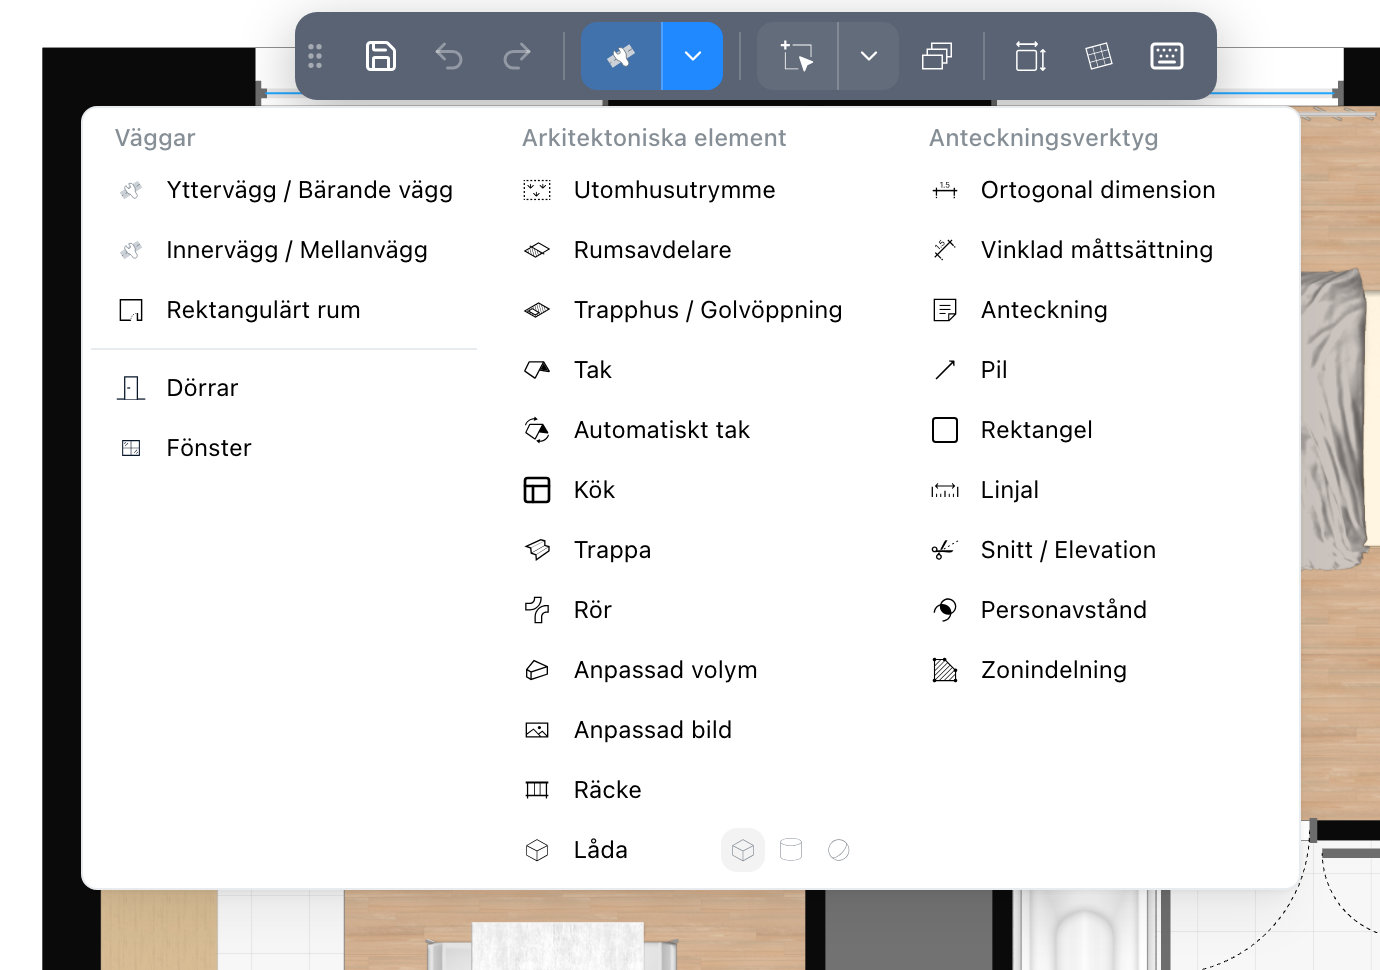Viewport: 1380px width, 970px height.
Task: Toggle the grid icon in toolbar
Action: pyautogui.click(x=1099, y=56)
